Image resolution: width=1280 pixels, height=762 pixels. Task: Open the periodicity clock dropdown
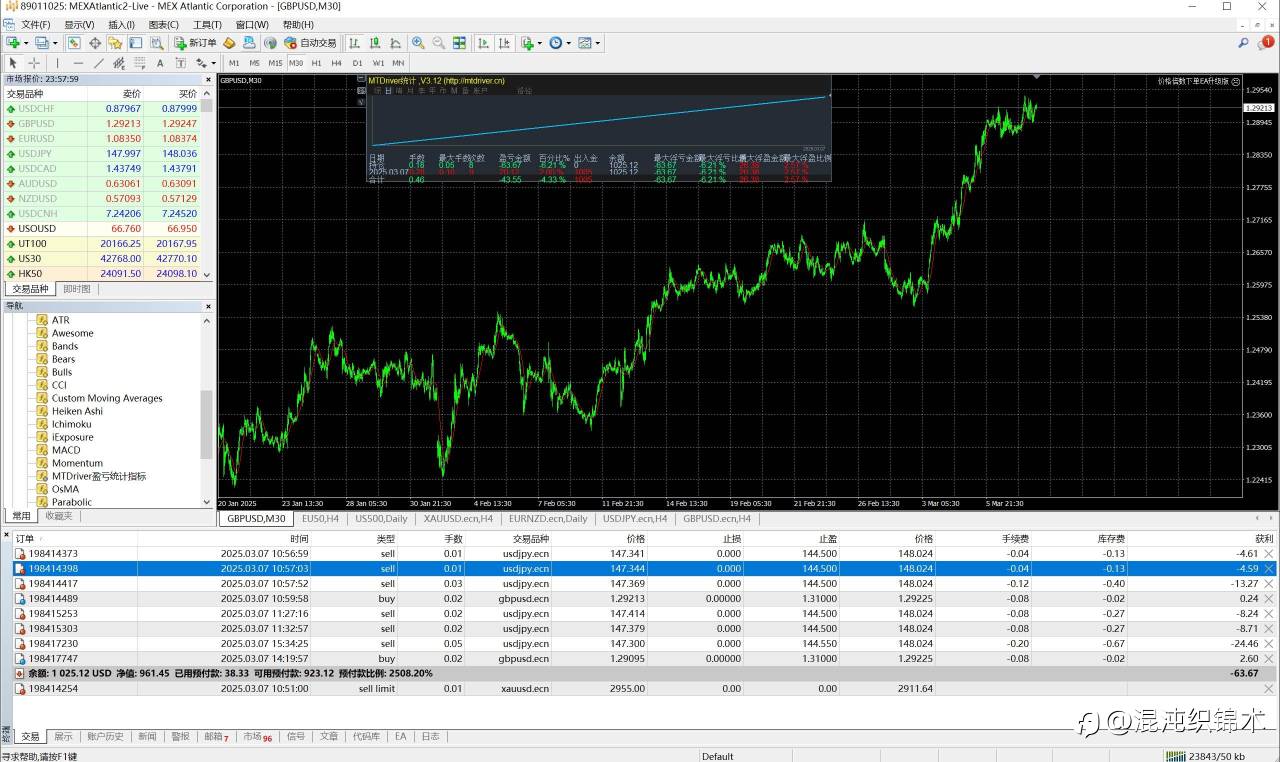(568, 43)
